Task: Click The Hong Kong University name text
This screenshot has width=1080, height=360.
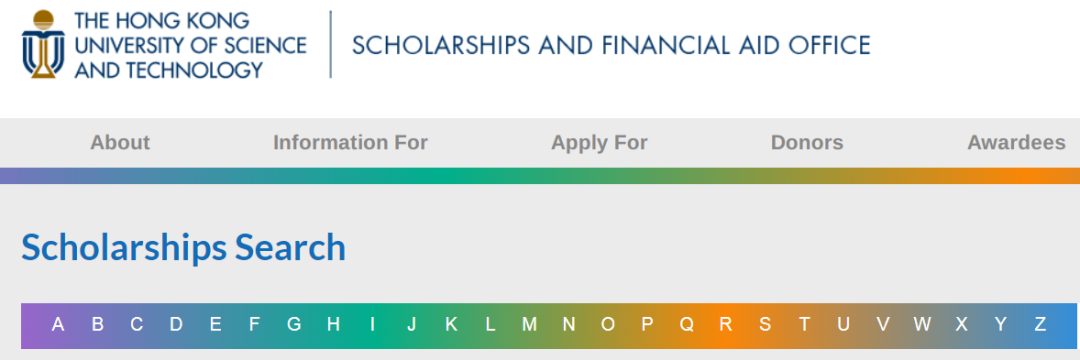Action: 190,45
